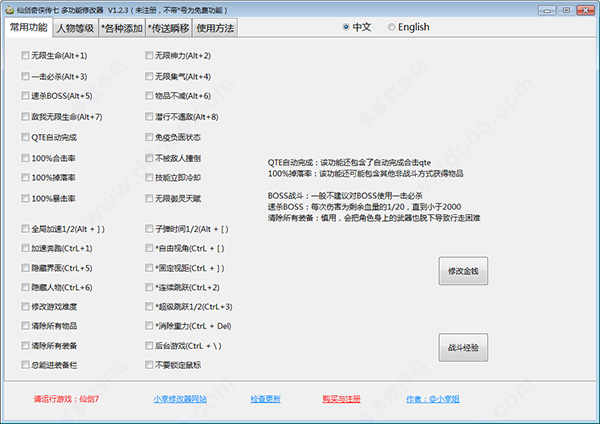The width and height of the screenshot is (600, 424).
Task: Enable QTE自动完成 checkbox
Action: point(25,137)
